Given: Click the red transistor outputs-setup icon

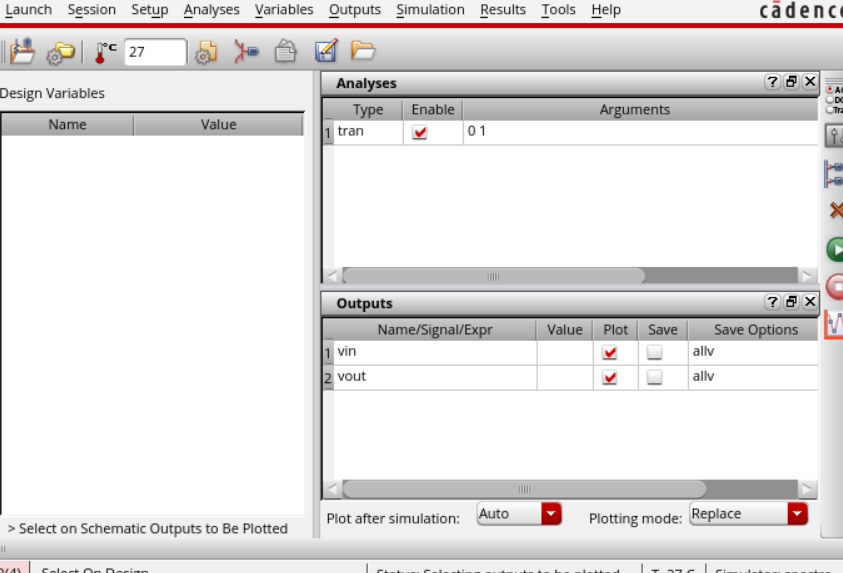Looking at the screenshot, I should tap(246, 52).
